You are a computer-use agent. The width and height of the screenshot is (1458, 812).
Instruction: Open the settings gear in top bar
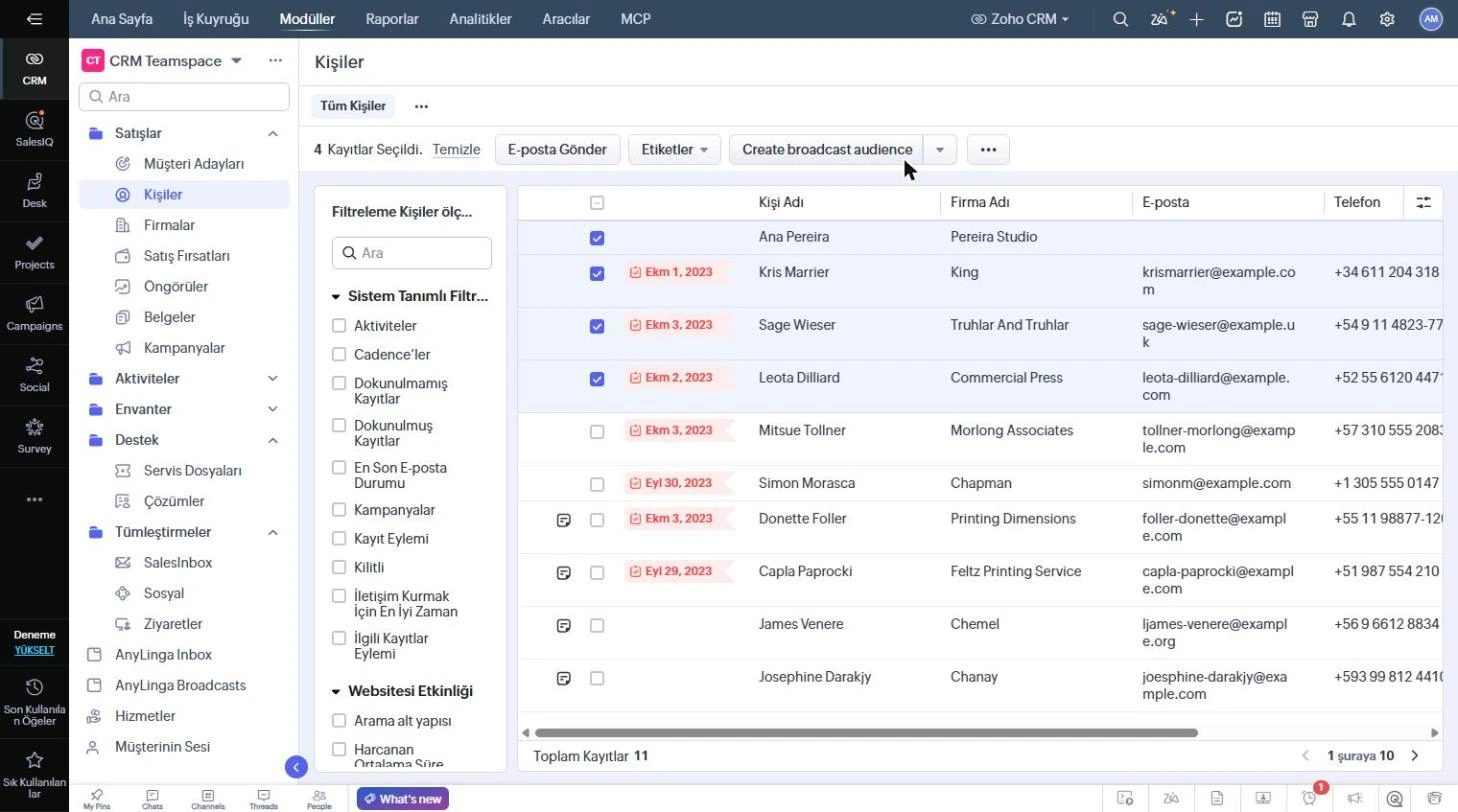(1387, 19)
